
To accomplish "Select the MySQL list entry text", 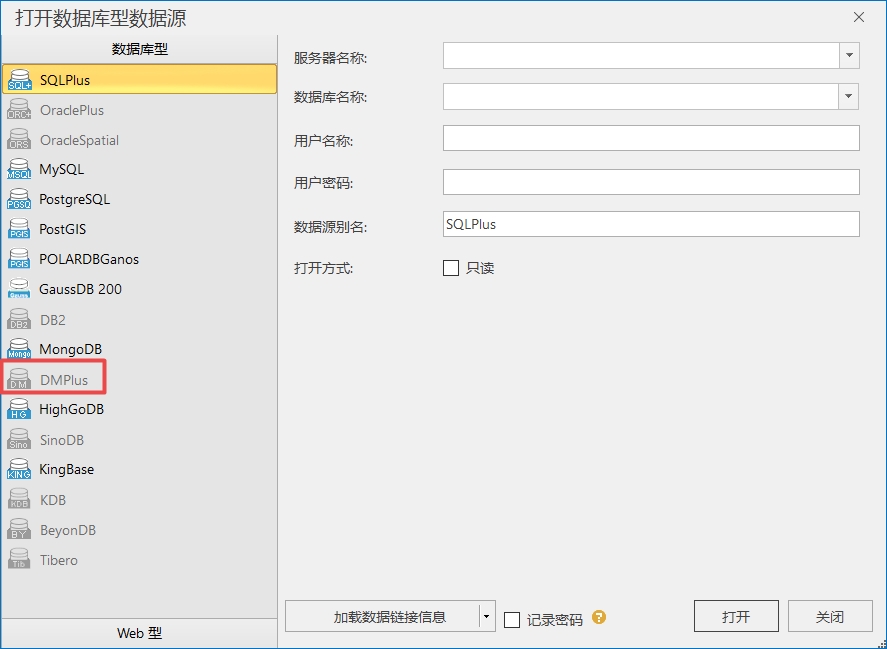I will coord(62,169).
